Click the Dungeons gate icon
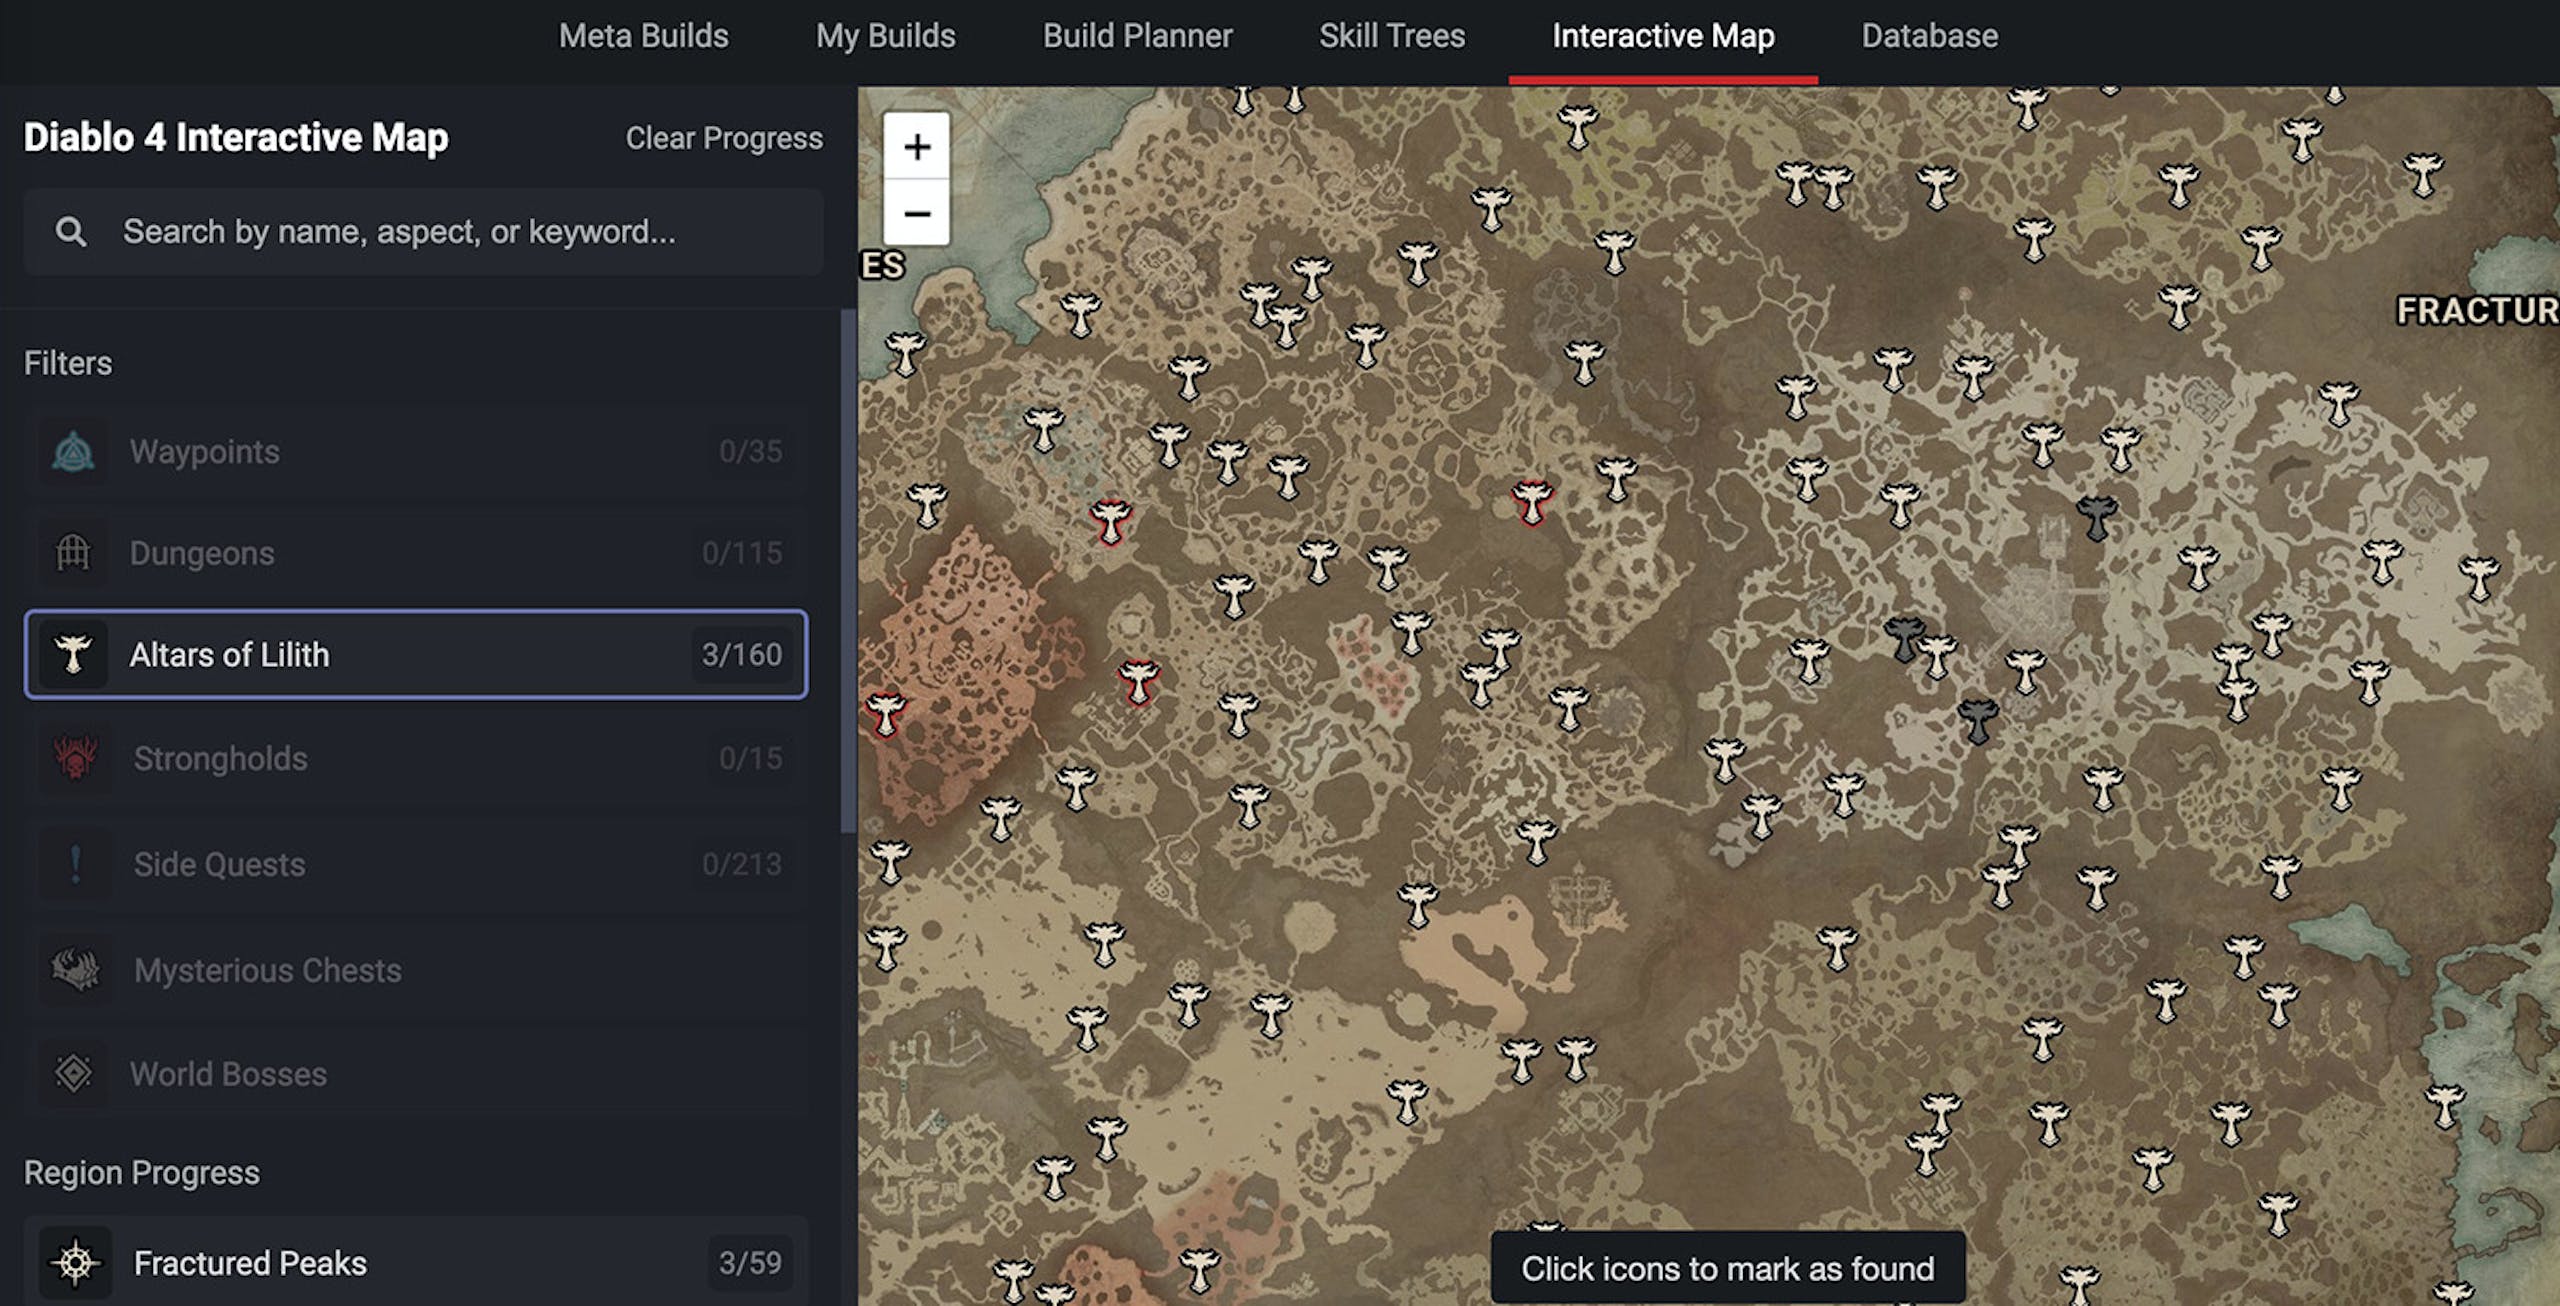This screenshot has height=1306, width=2560. click(73, 553)
